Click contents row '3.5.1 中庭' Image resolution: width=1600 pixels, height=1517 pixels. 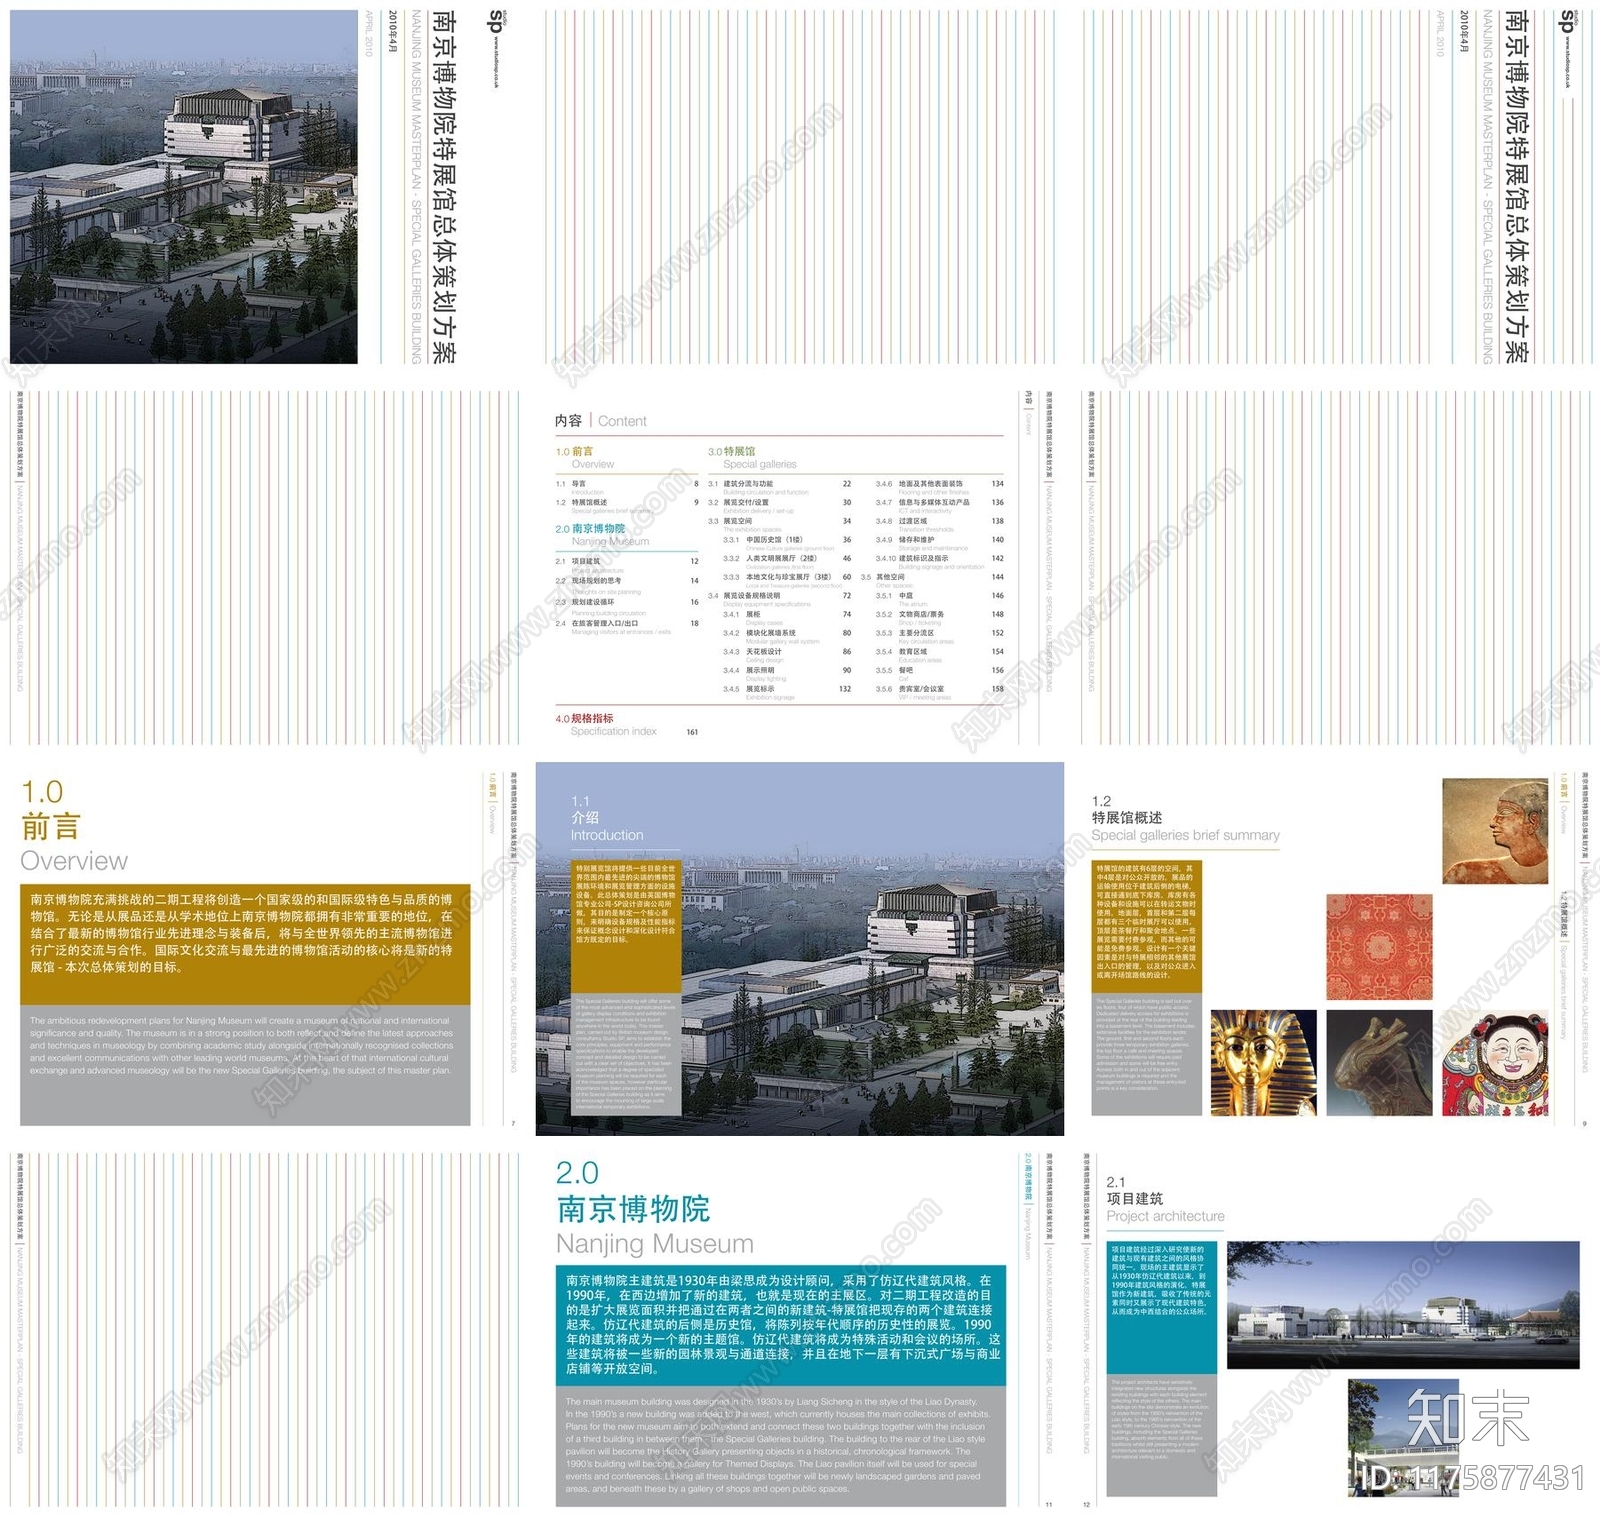940,596
